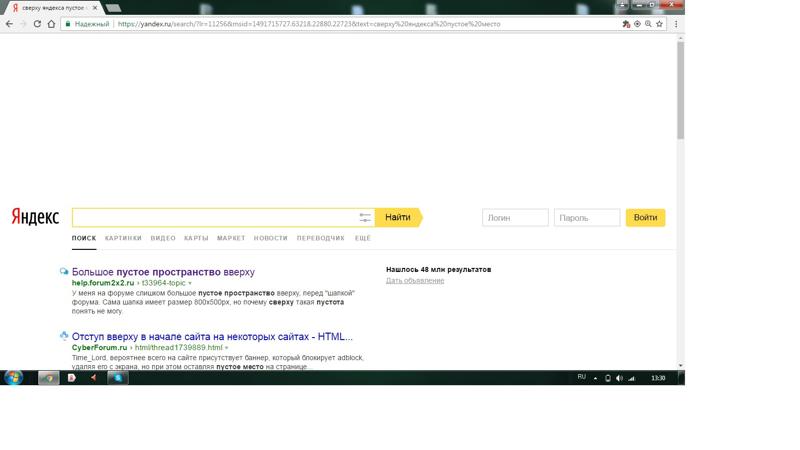800x450 pixels.
Task: Click the home icon in browser toolbar
Action: tap(51, 24)
